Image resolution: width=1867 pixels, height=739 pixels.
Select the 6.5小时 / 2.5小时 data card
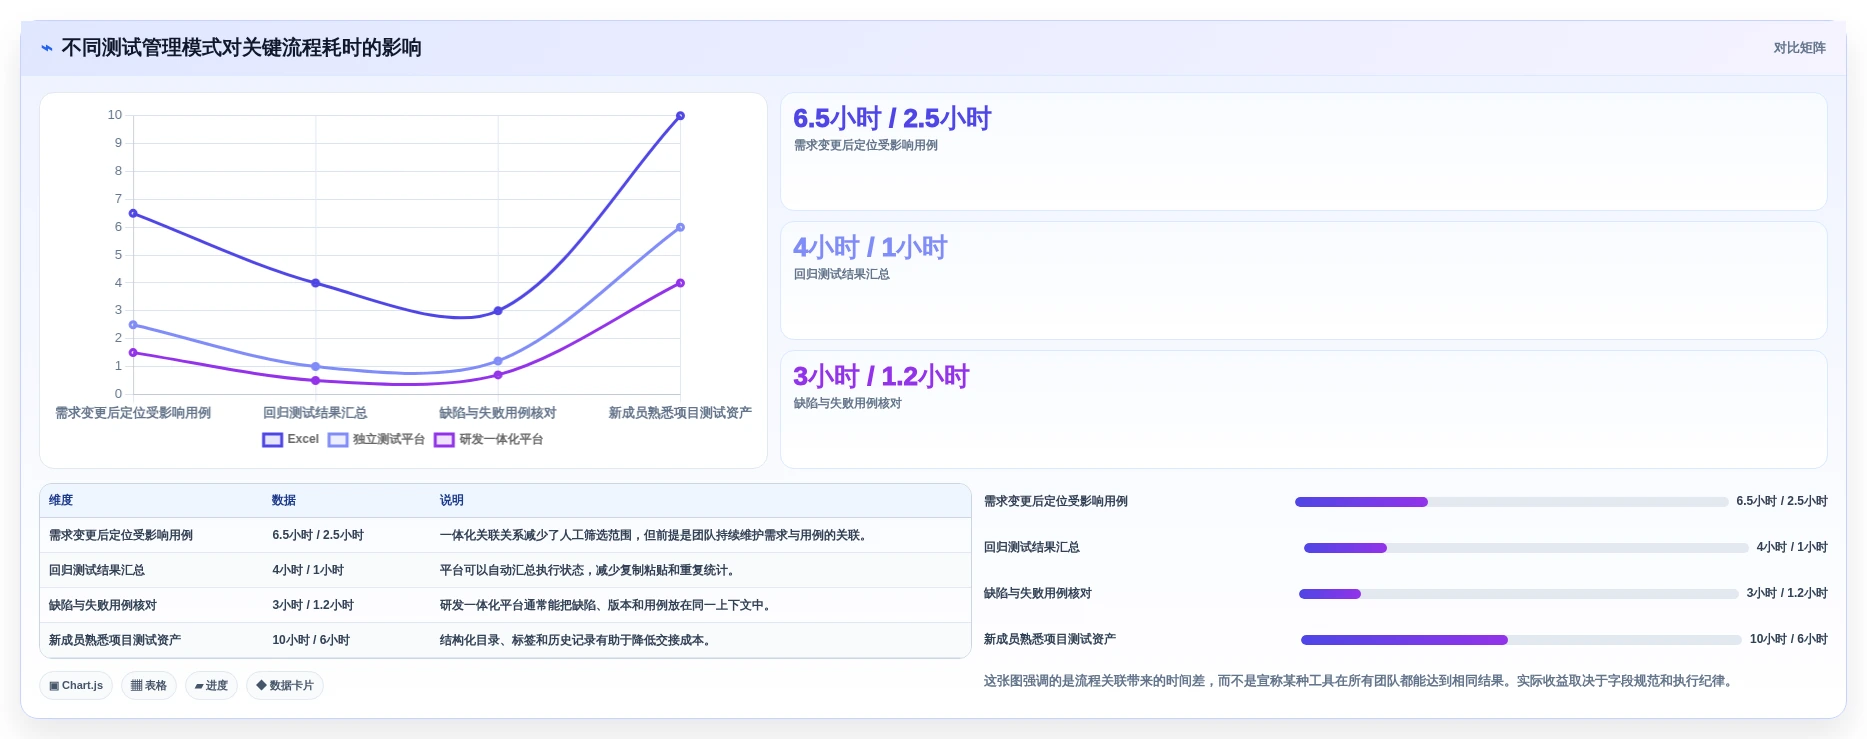click(x=1303, y=152)
